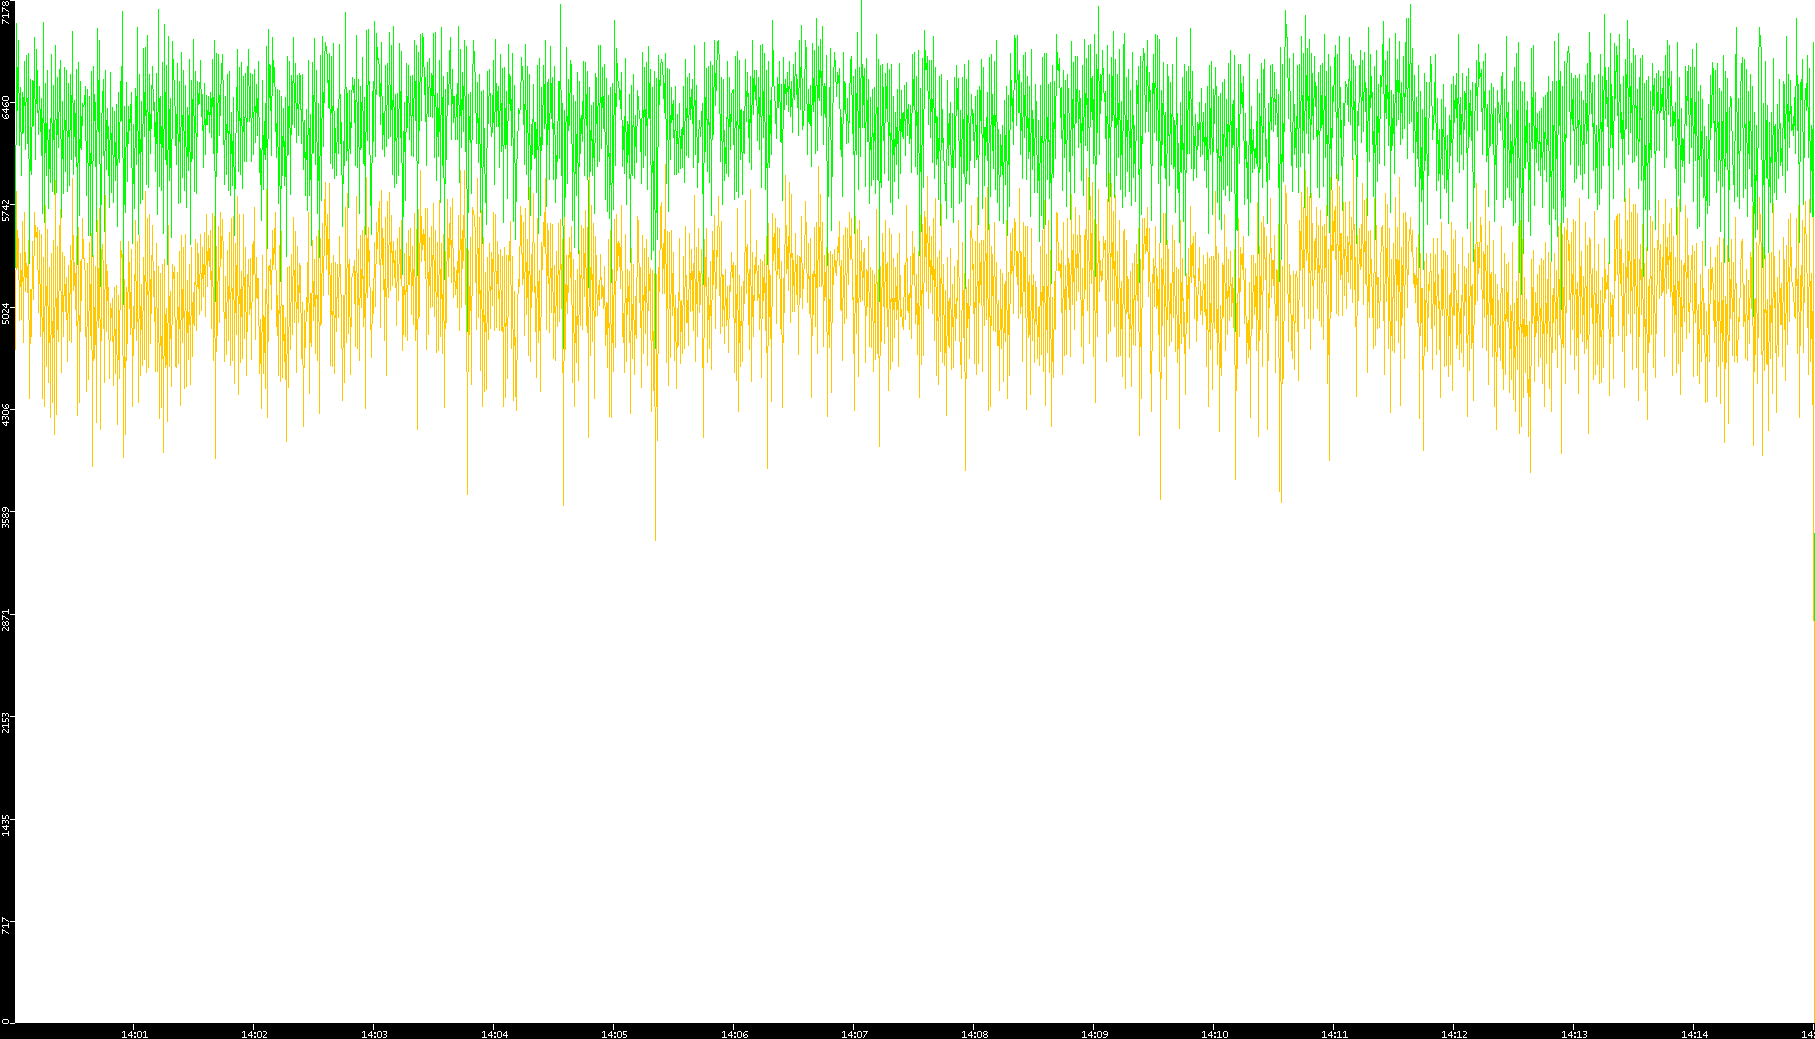The height and width of the screenshot is (1039, 1815).
Task: Pick the 14:04 time axis label
Action: (x=494, y=1034)
